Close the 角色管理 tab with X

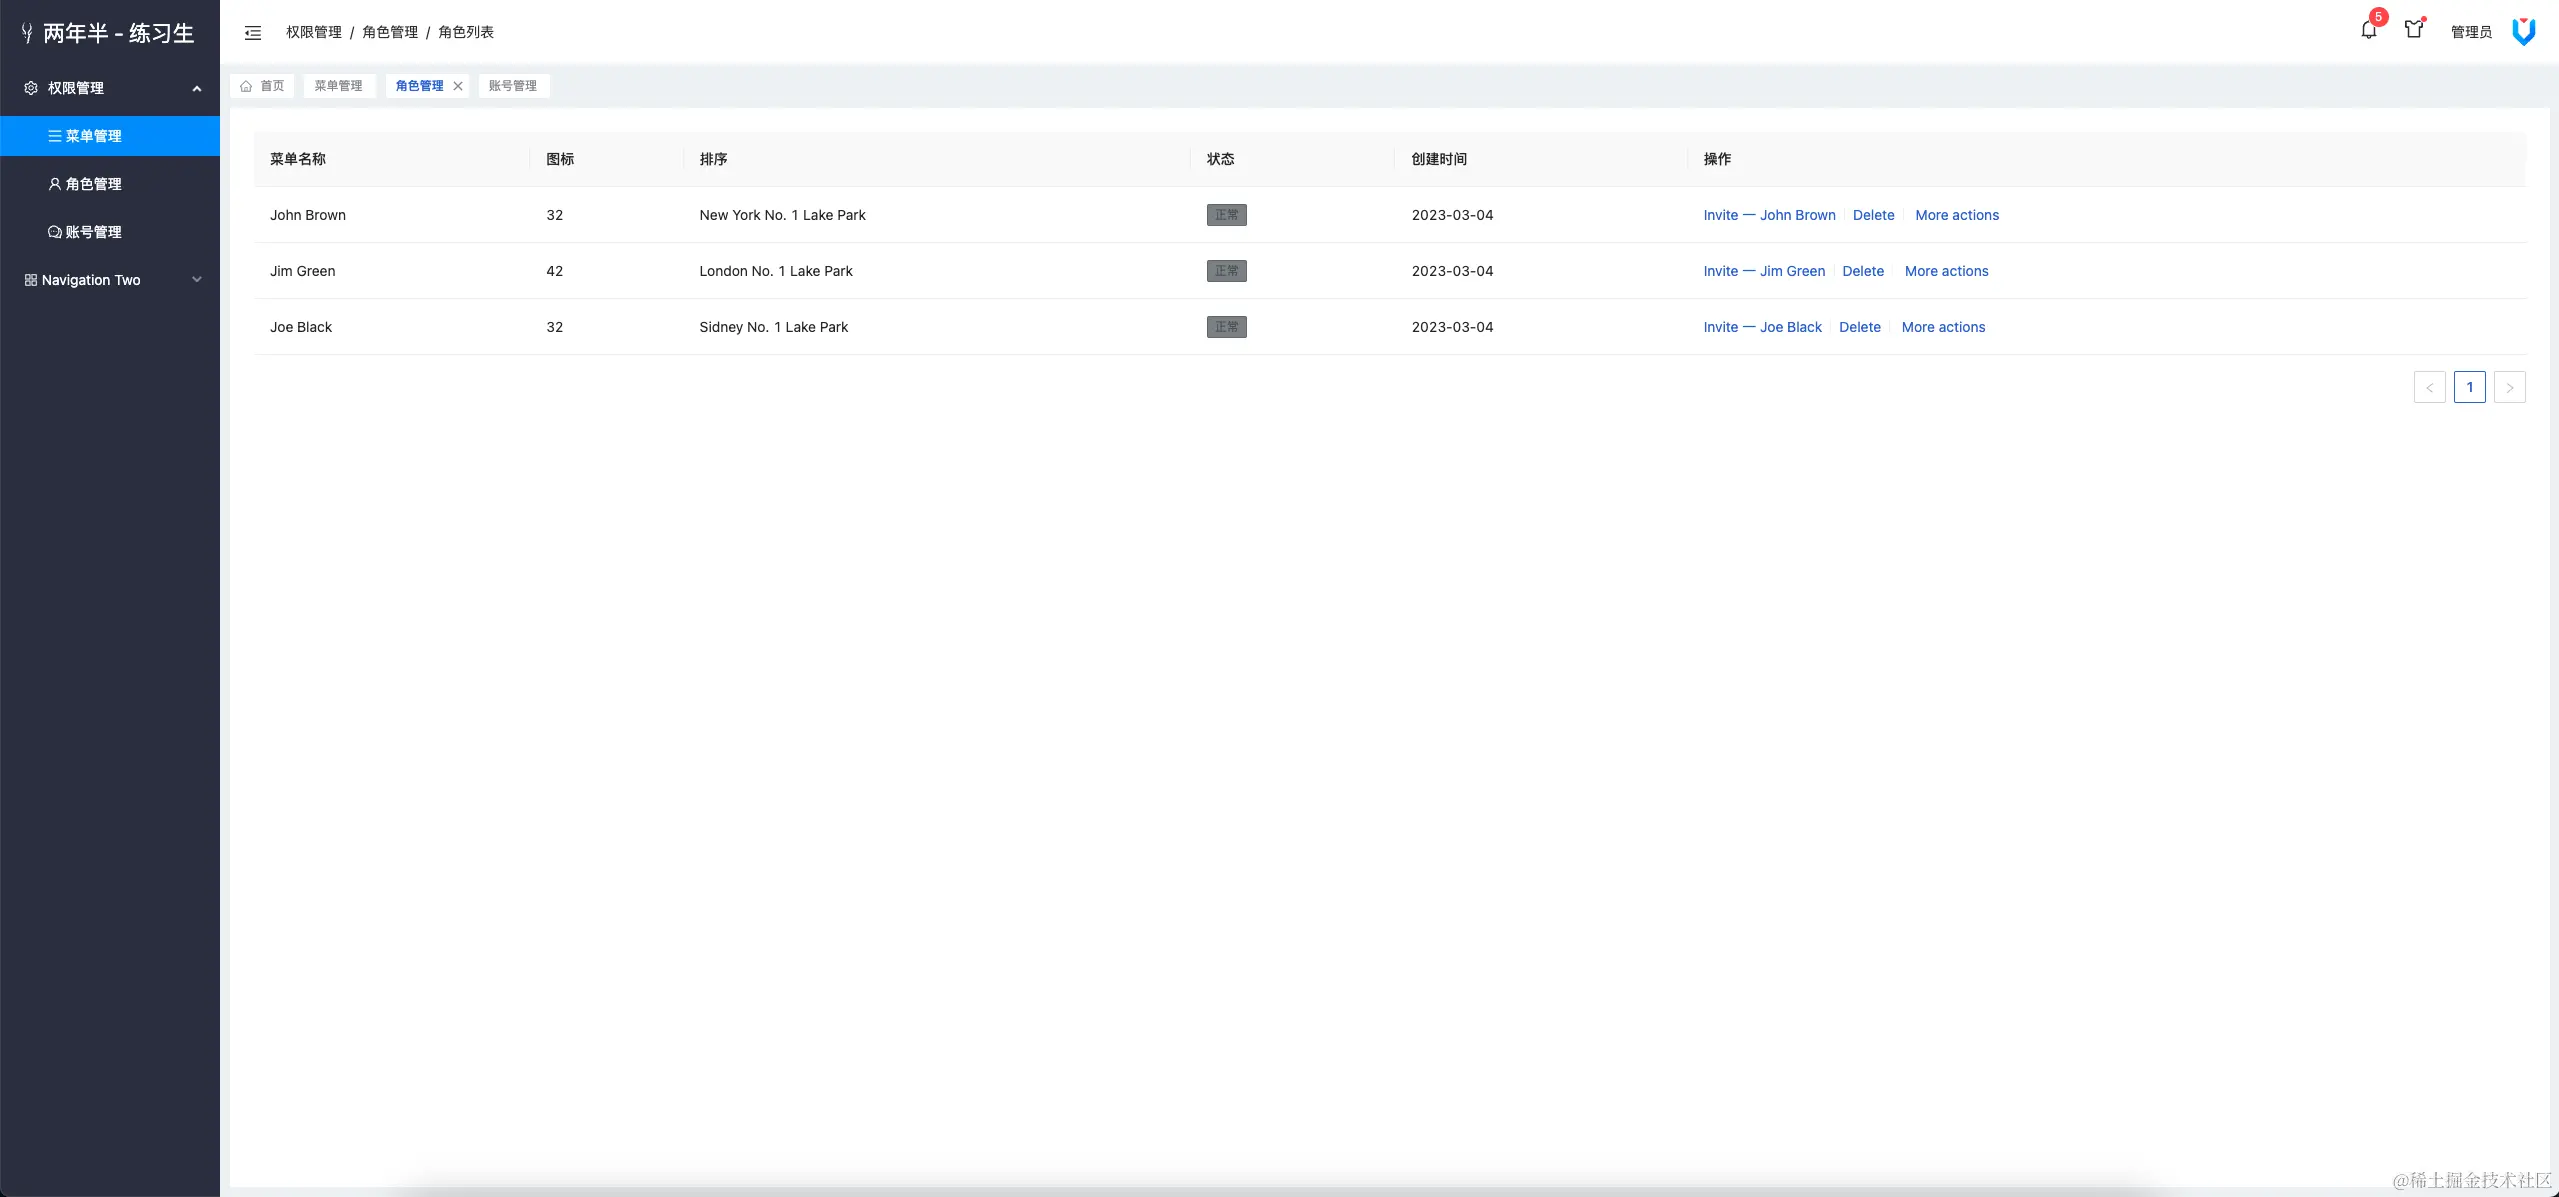pyautogui.click(x=458, y=86)
